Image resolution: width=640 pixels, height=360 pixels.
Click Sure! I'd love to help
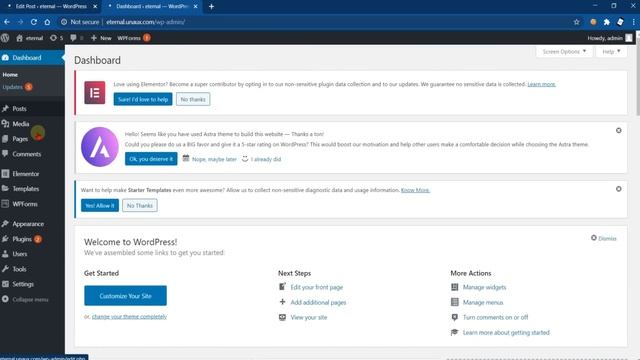point(143,99)
